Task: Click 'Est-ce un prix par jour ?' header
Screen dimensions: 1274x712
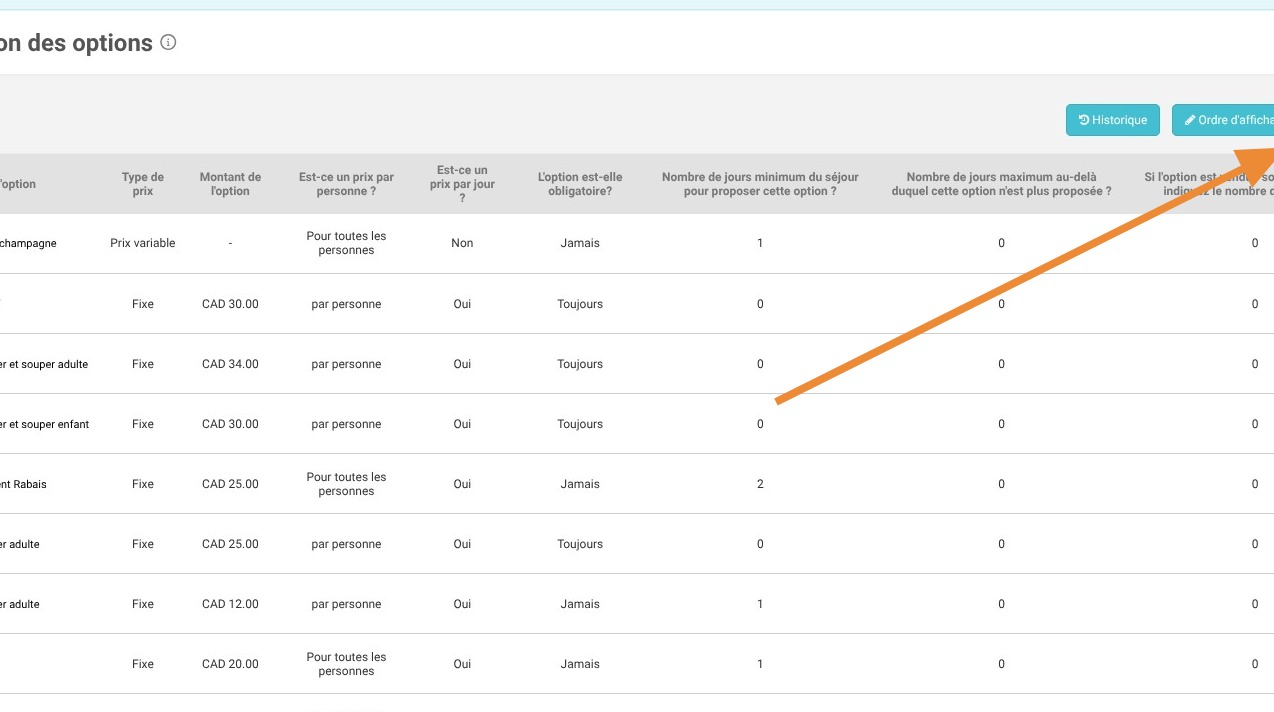Action: [x=462, y=184]
